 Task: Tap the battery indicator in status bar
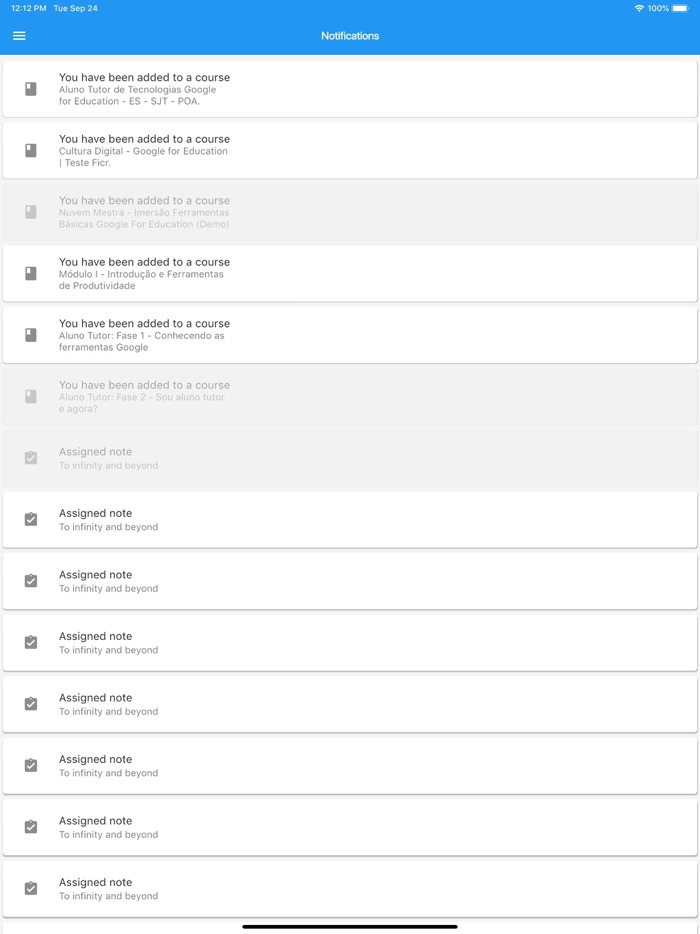pos(680,8)
